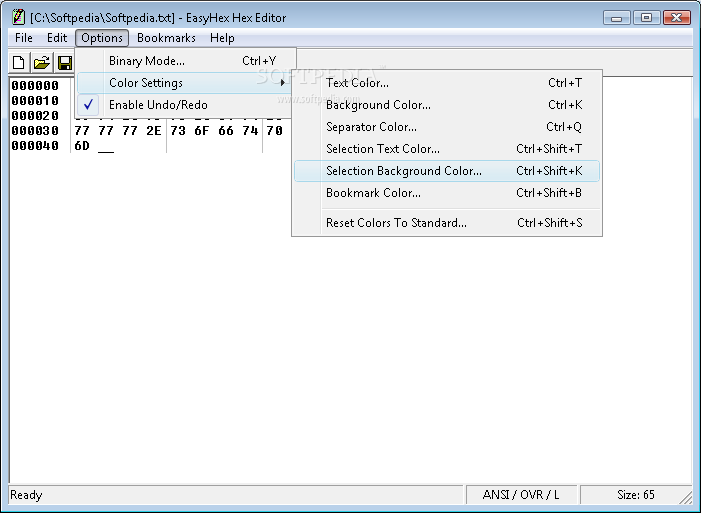Choose Selection Background Color... item
The image size is (701, 513).
[447, 171]
